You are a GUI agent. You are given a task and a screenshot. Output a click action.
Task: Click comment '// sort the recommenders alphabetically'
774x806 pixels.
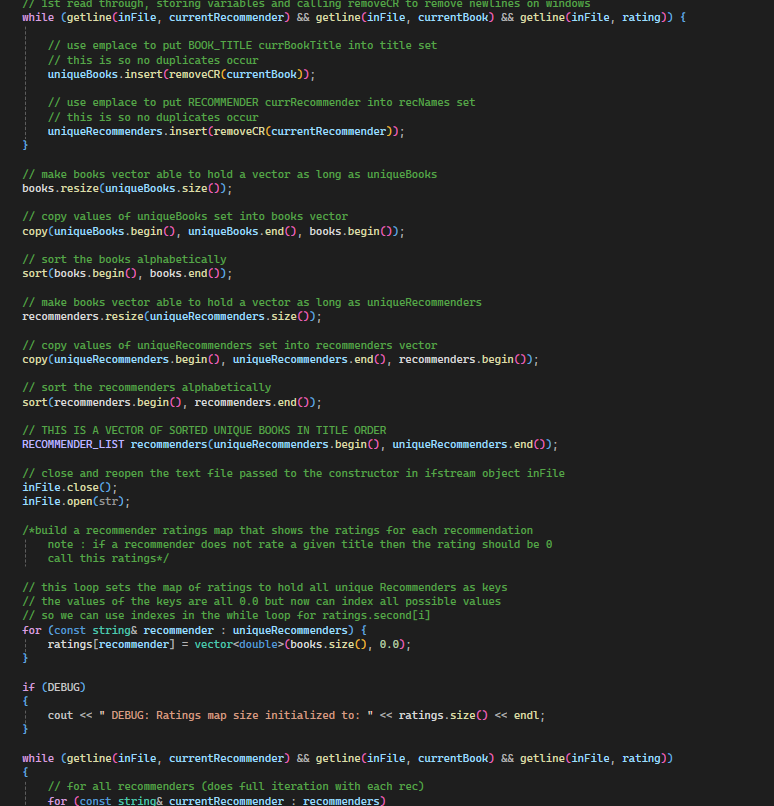[146, 388]
